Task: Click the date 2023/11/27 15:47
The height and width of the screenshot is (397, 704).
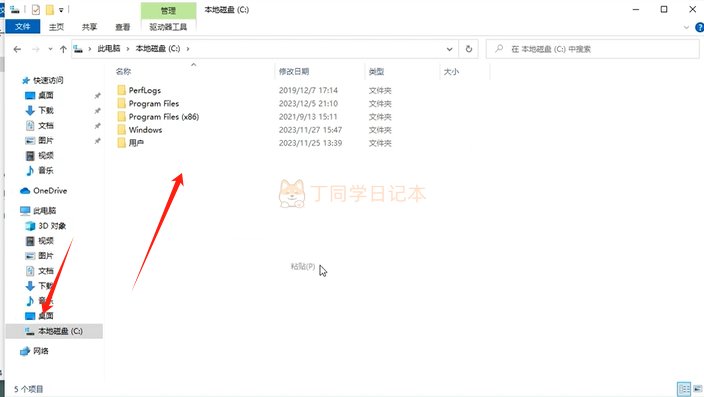Action: [x=310, y=130]
